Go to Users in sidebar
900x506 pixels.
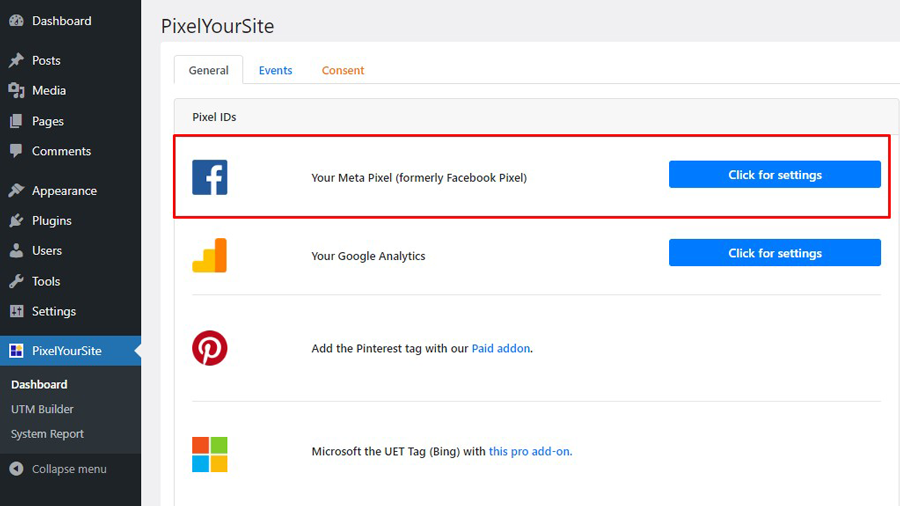46,251
